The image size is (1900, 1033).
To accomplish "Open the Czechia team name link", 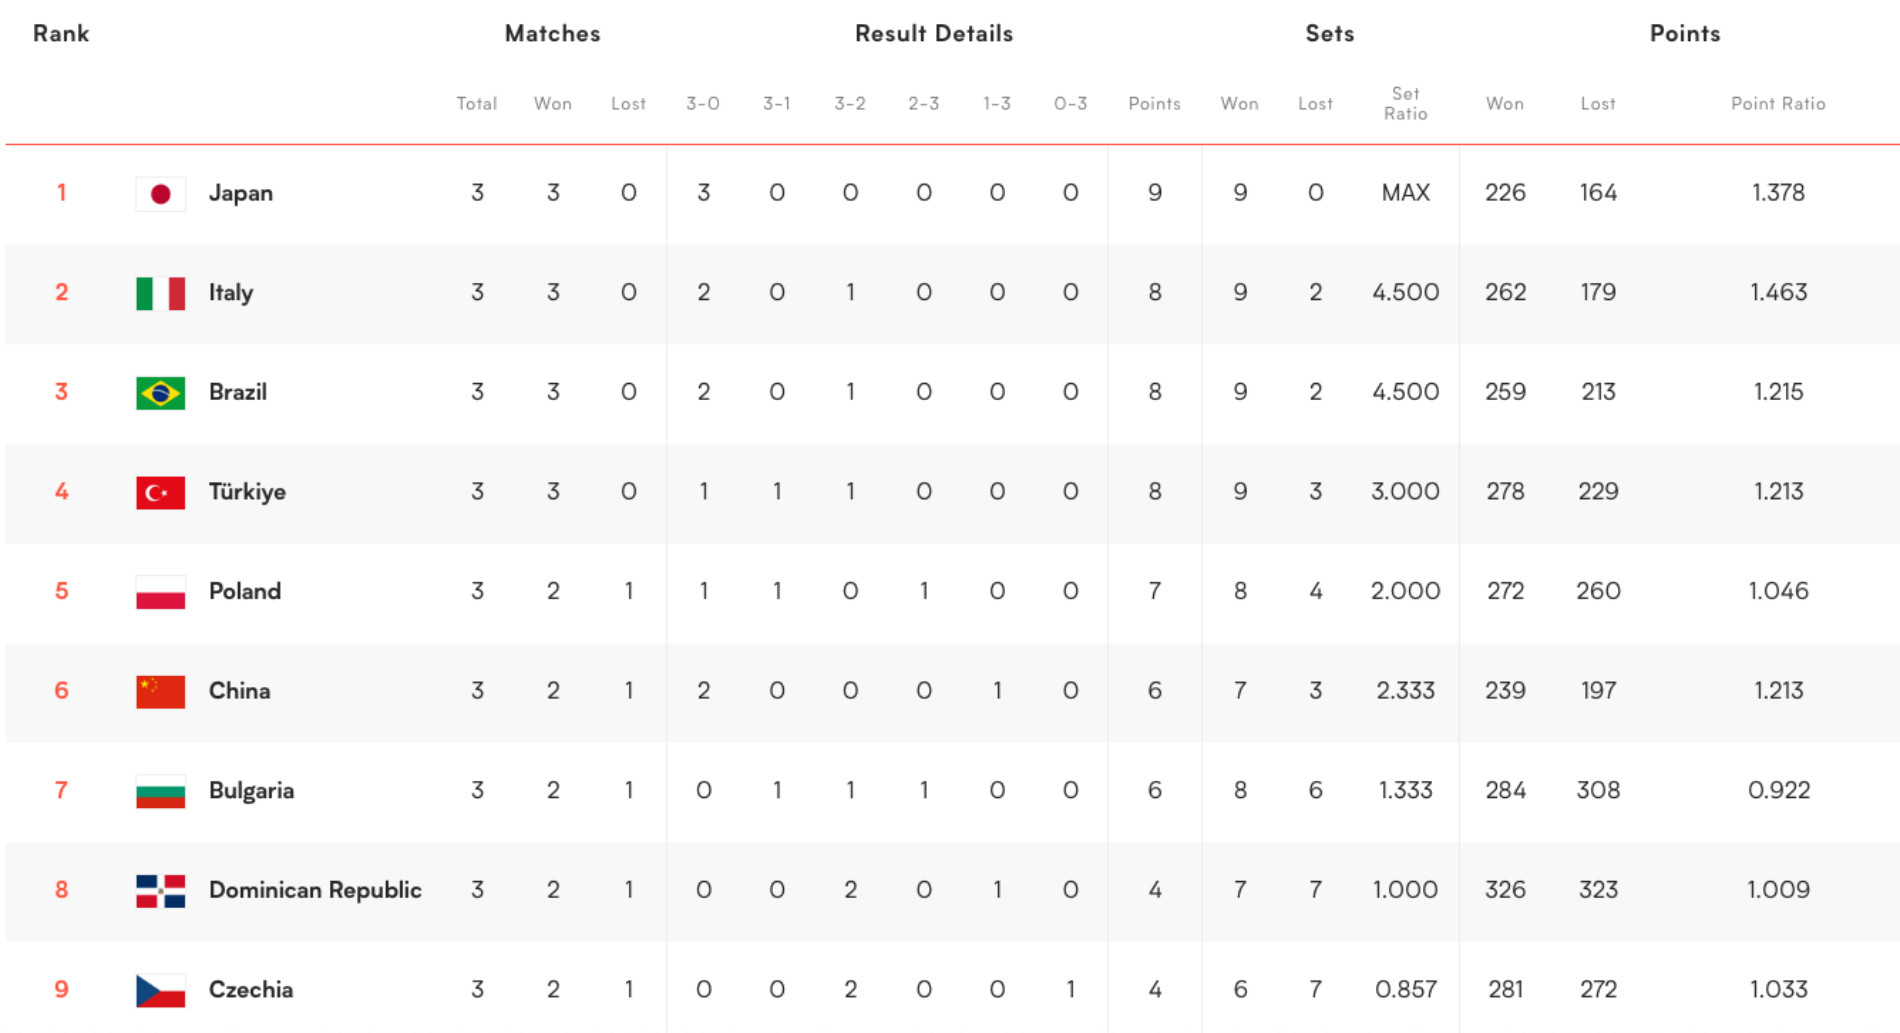I will pos(250,990).
